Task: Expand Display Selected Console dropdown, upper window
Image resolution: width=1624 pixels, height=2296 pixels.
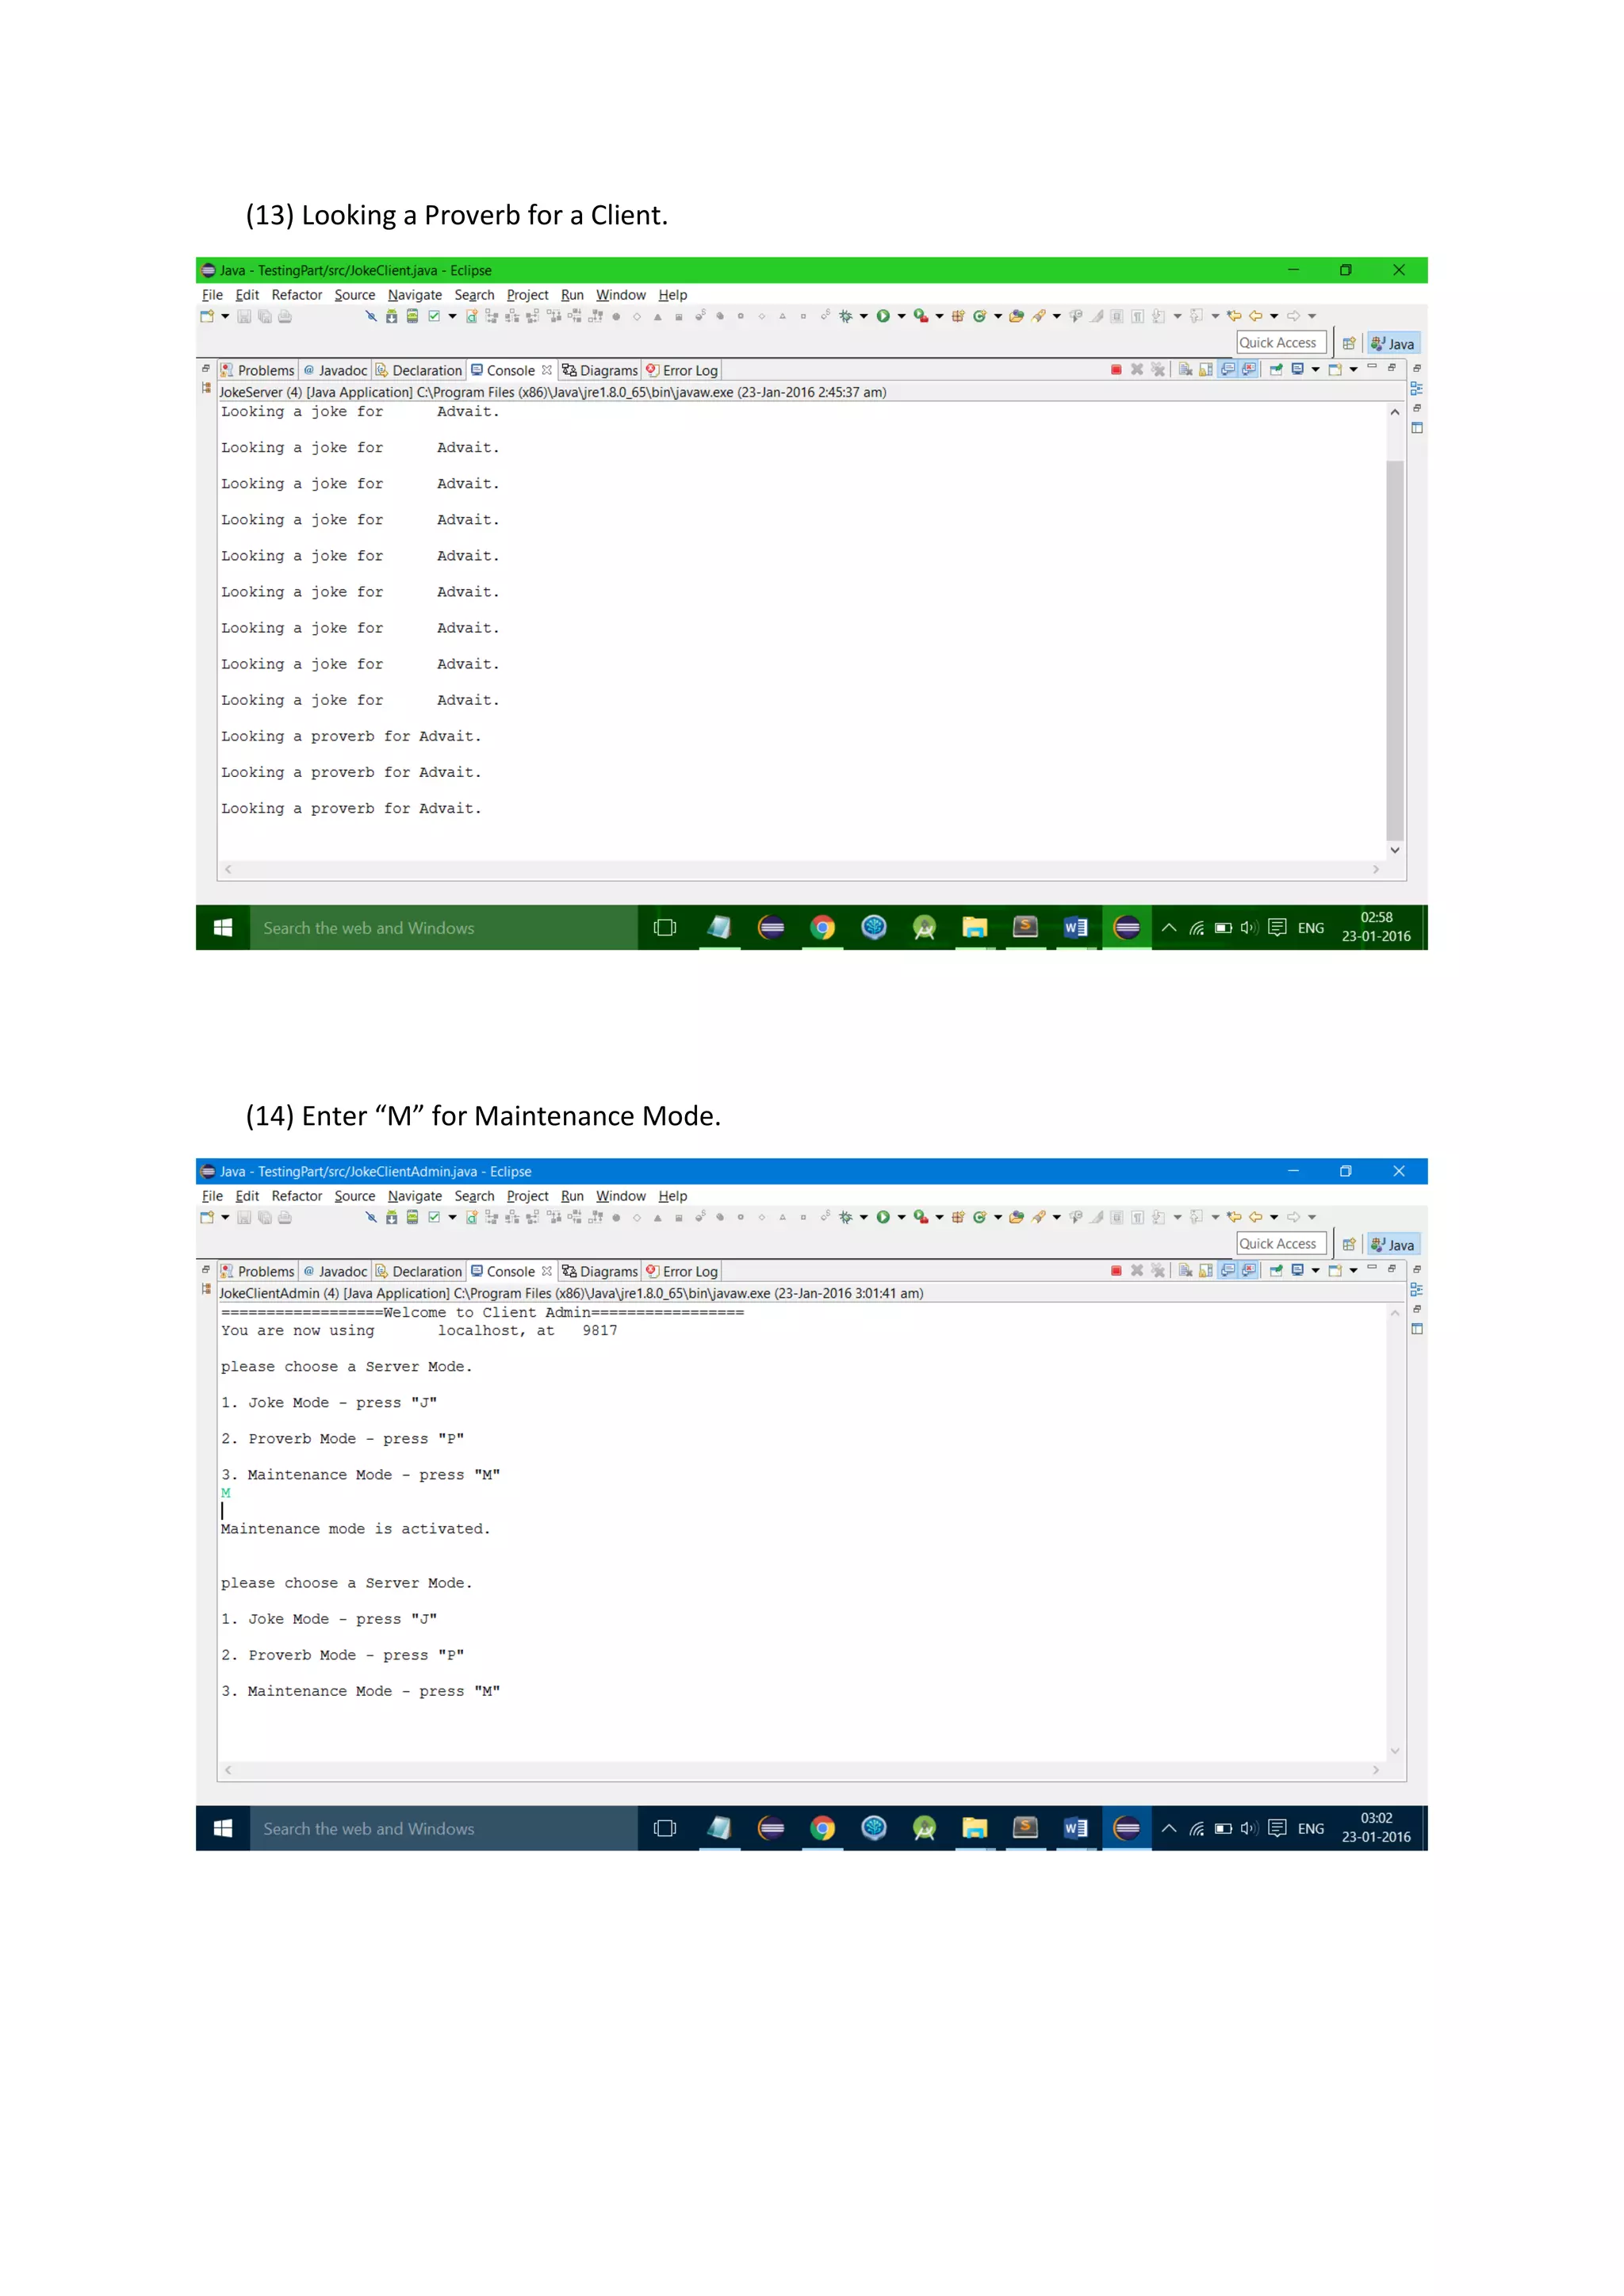Action: coord(1315,370)
